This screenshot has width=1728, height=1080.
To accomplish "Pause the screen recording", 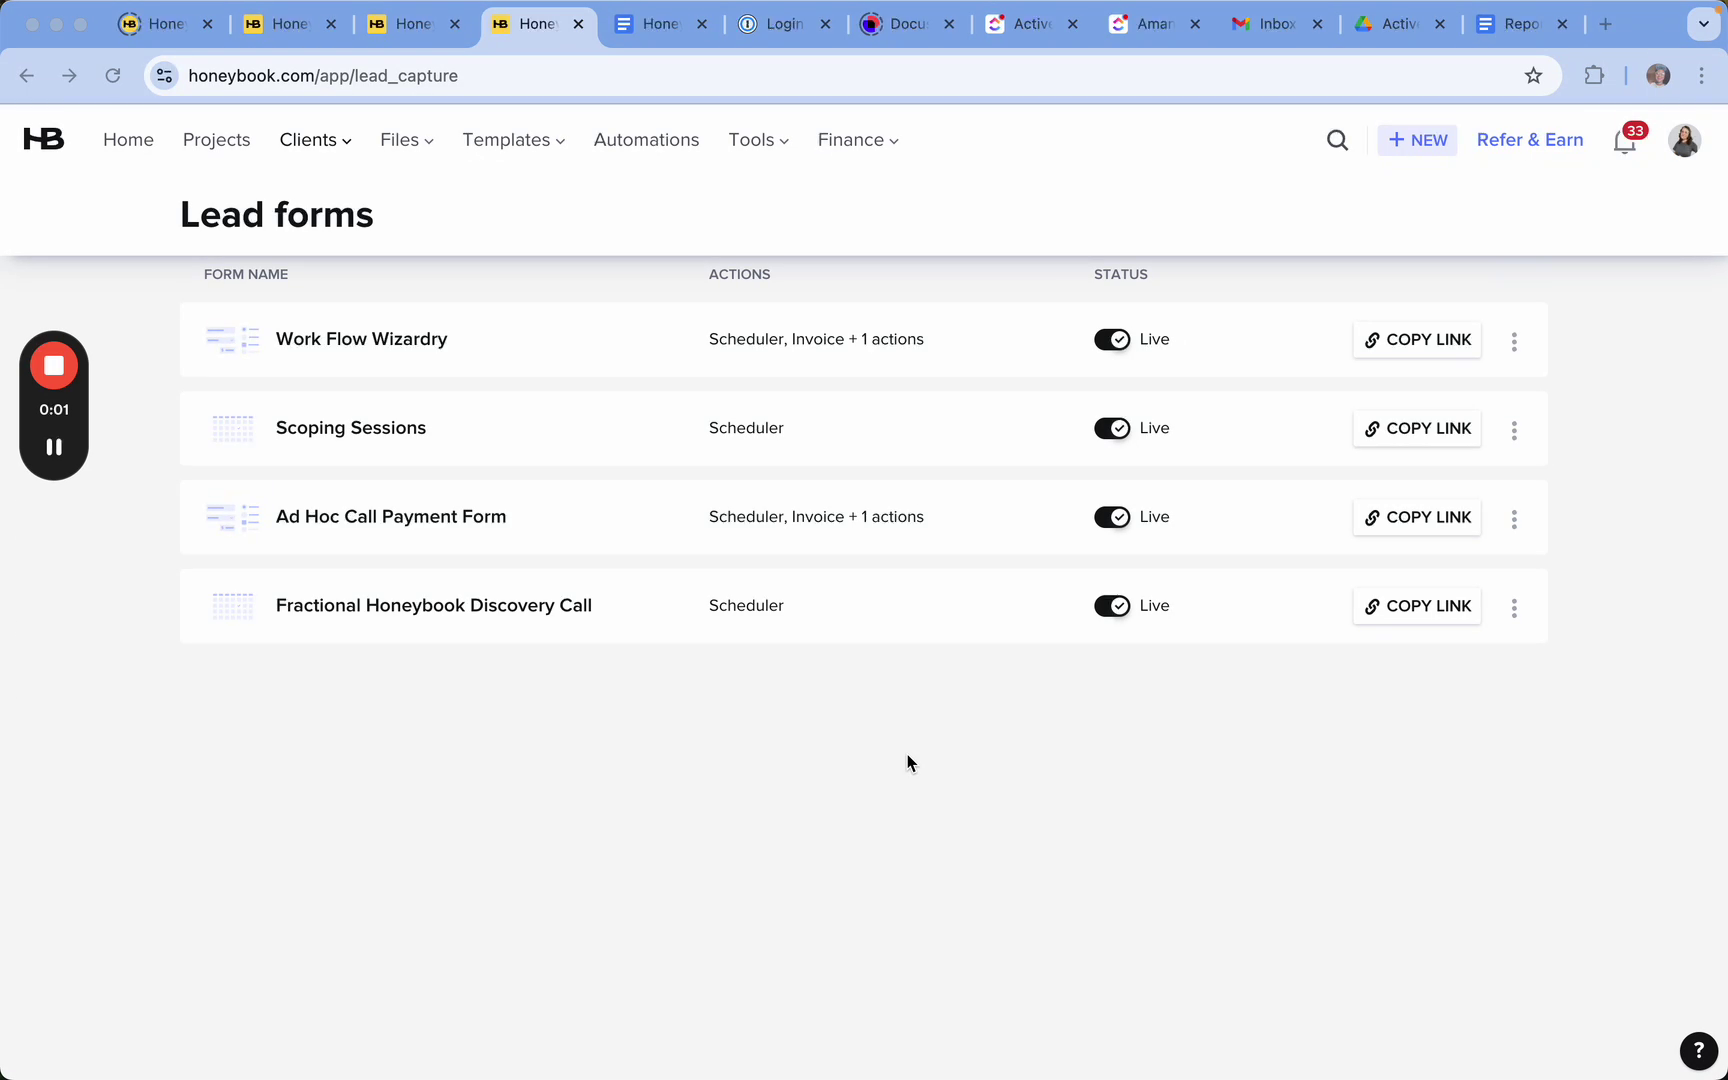I will click(x=54, y=447).
